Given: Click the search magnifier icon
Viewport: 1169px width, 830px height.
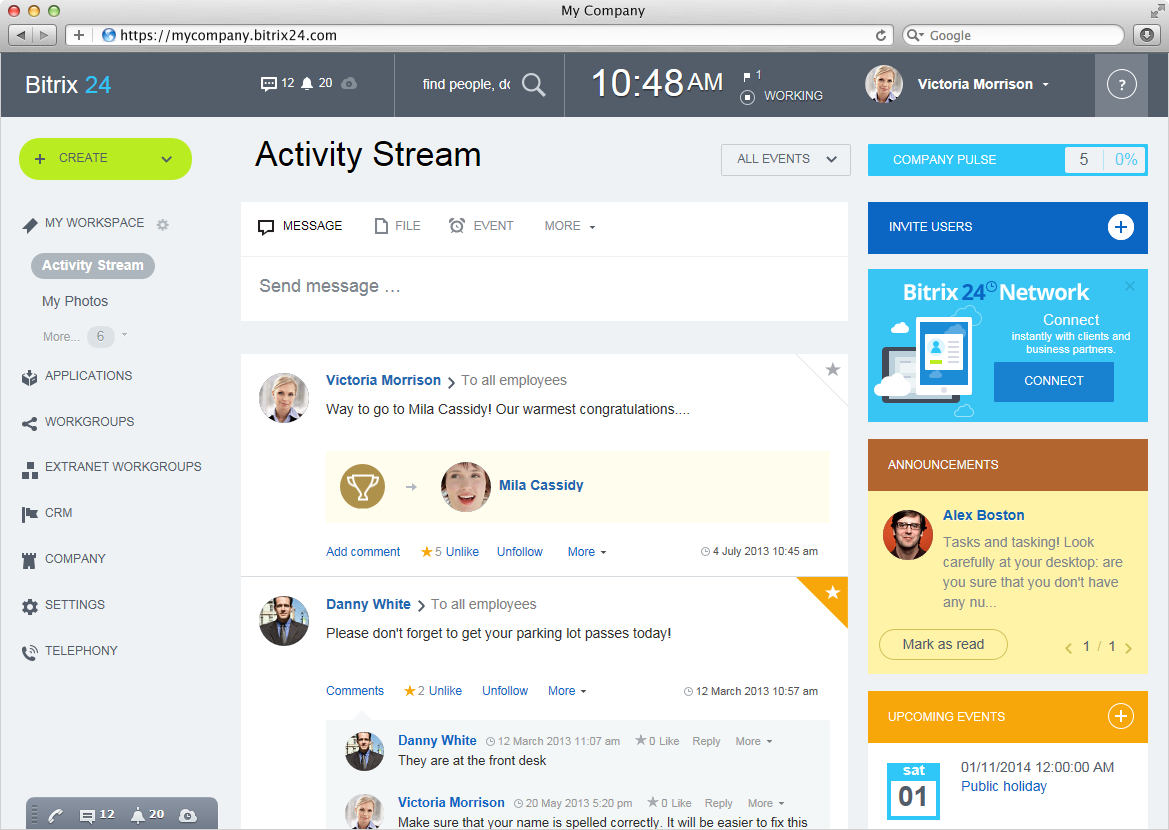Looking at the screenshot, I should 533,84.
